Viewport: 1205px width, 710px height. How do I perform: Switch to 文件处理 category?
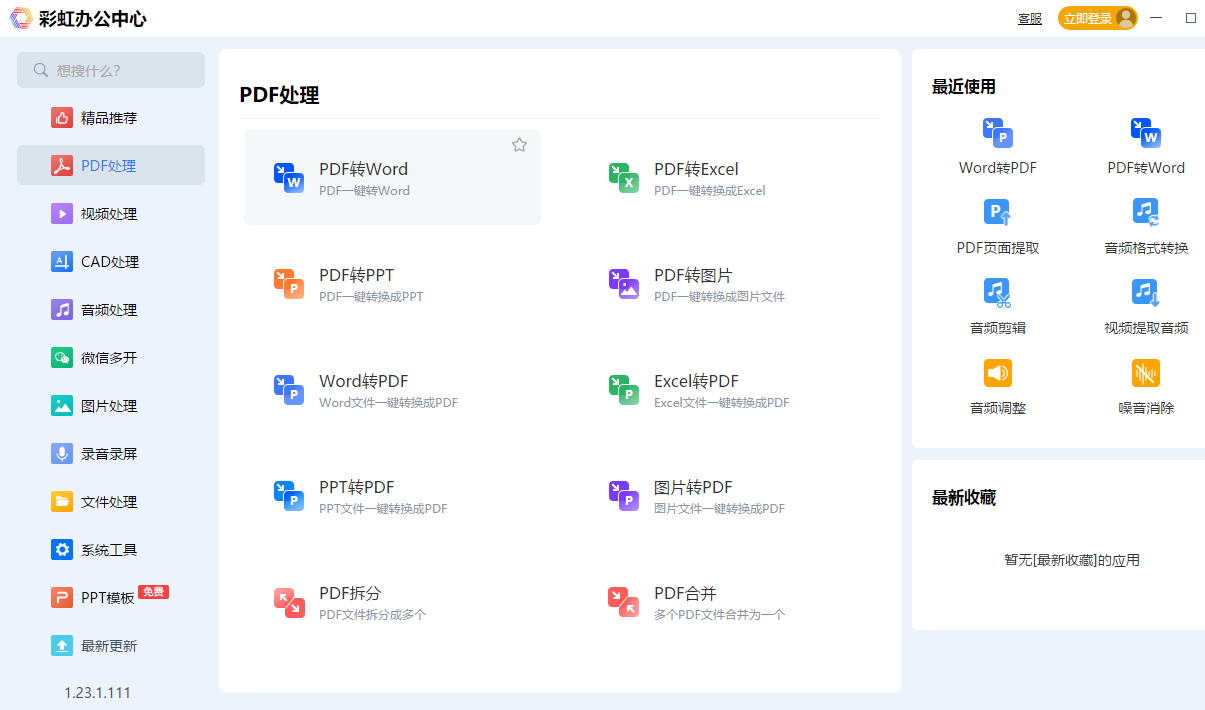(111, 502)
